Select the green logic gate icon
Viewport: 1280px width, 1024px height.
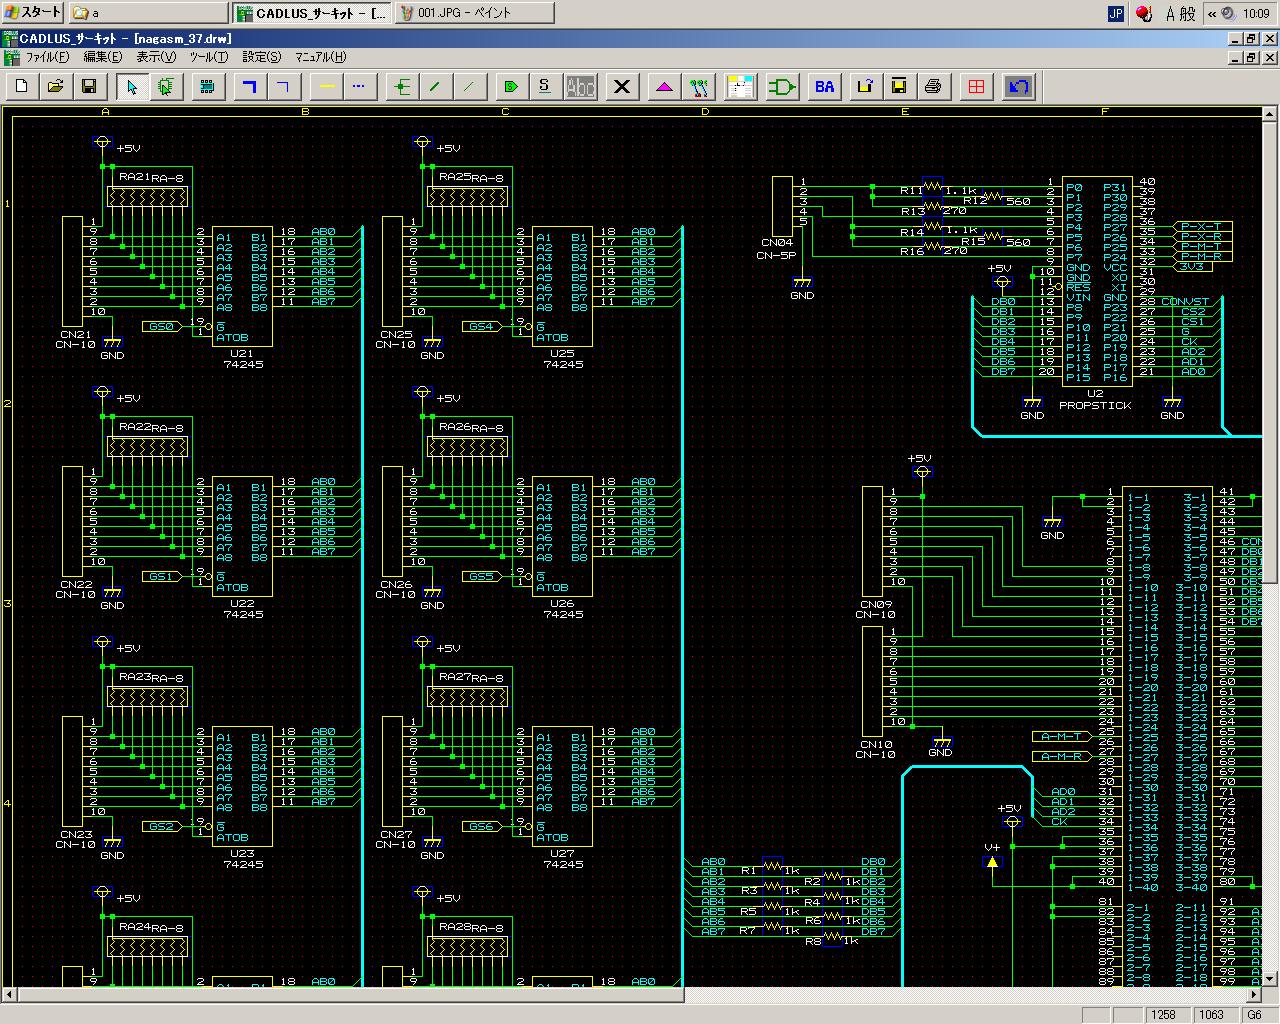(x=782, y=87)
